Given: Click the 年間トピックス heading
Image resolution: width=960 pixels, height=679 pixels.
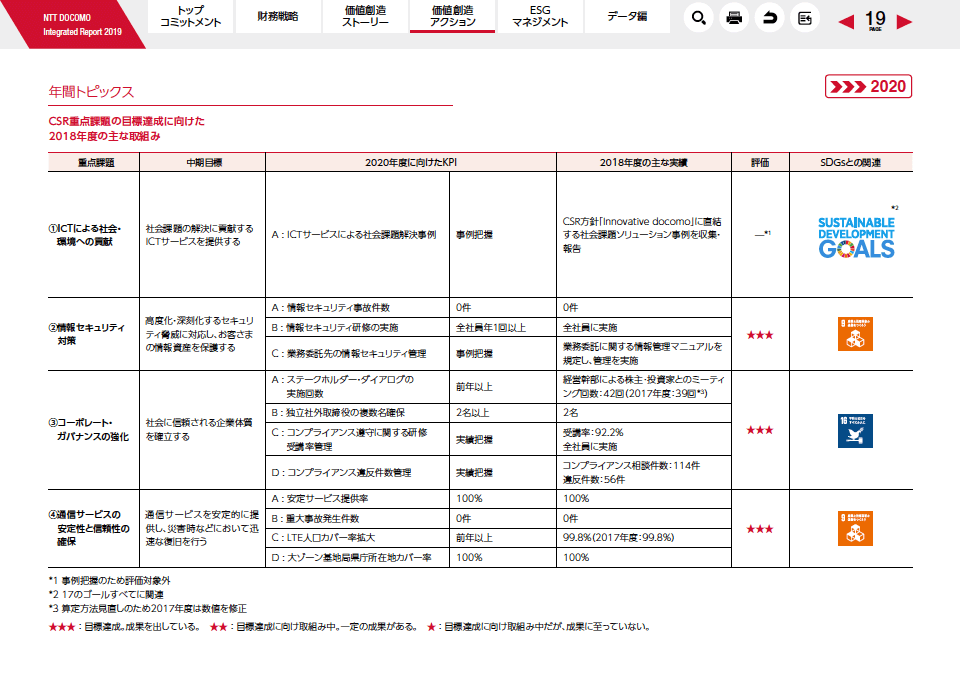Looking at the screenshot, I should tap(91, 92).
